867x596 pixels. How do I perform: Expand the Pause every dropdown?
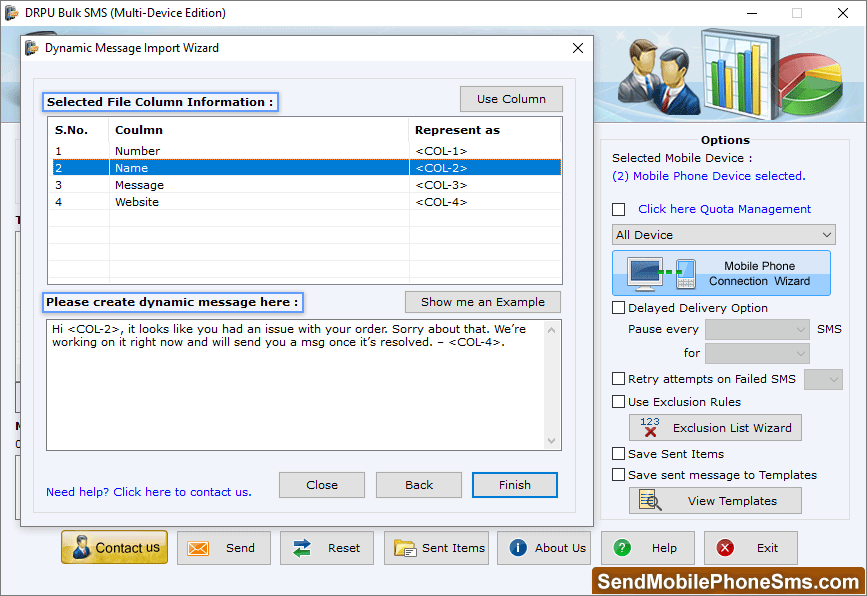point(757,330)
